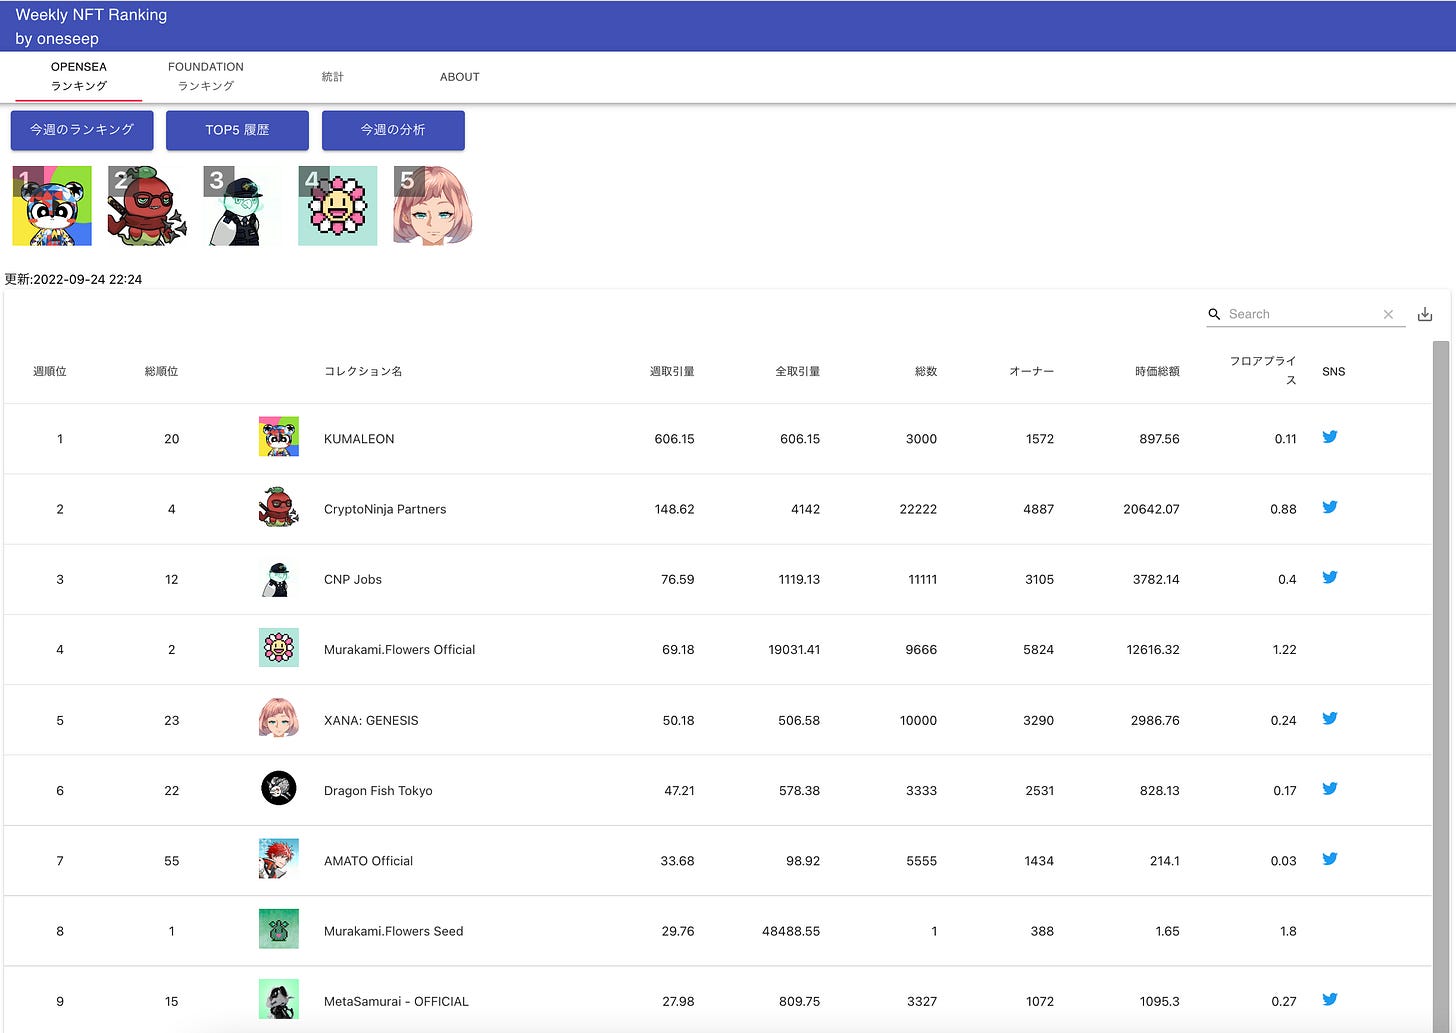
Task: Click XANA: GENESIS collection name
Action: point(371,720)
